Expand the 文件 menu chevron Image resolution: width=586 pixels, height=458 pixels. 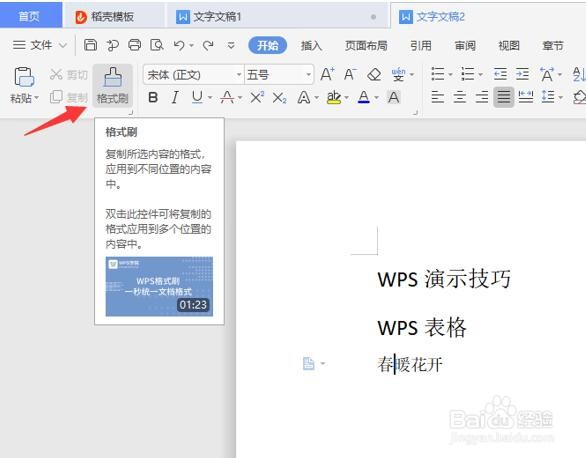pyautogui.click(x=63, y=46)
